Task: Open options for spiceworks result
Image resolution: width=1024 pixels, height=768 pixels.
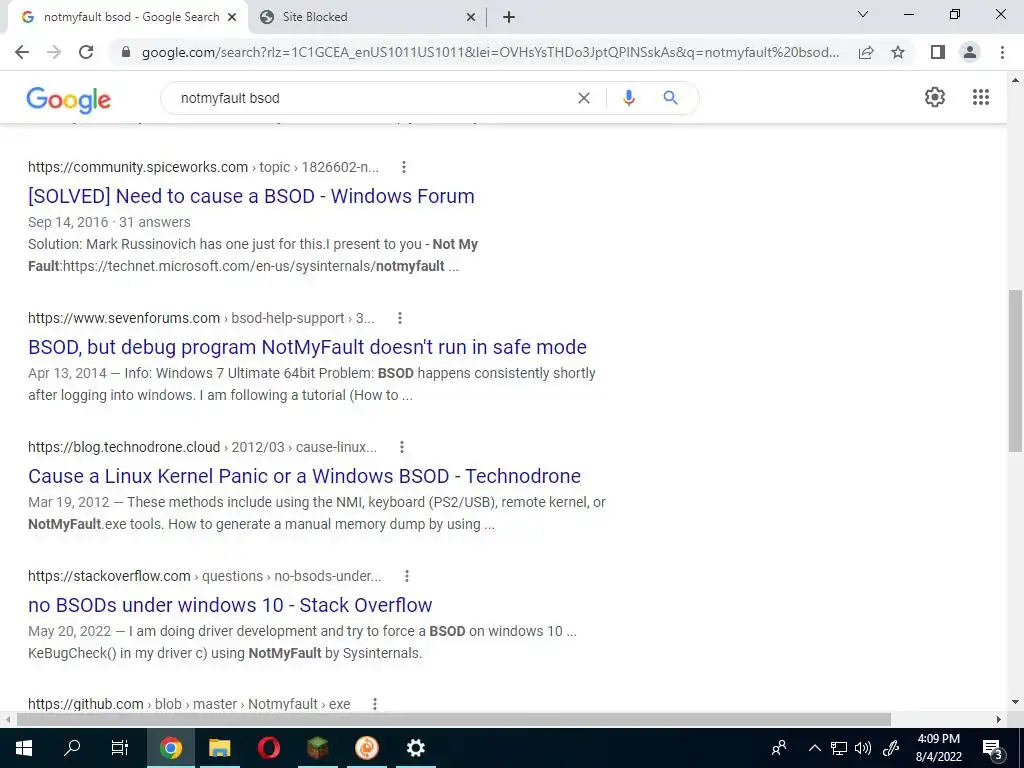Action: point(404,167)
